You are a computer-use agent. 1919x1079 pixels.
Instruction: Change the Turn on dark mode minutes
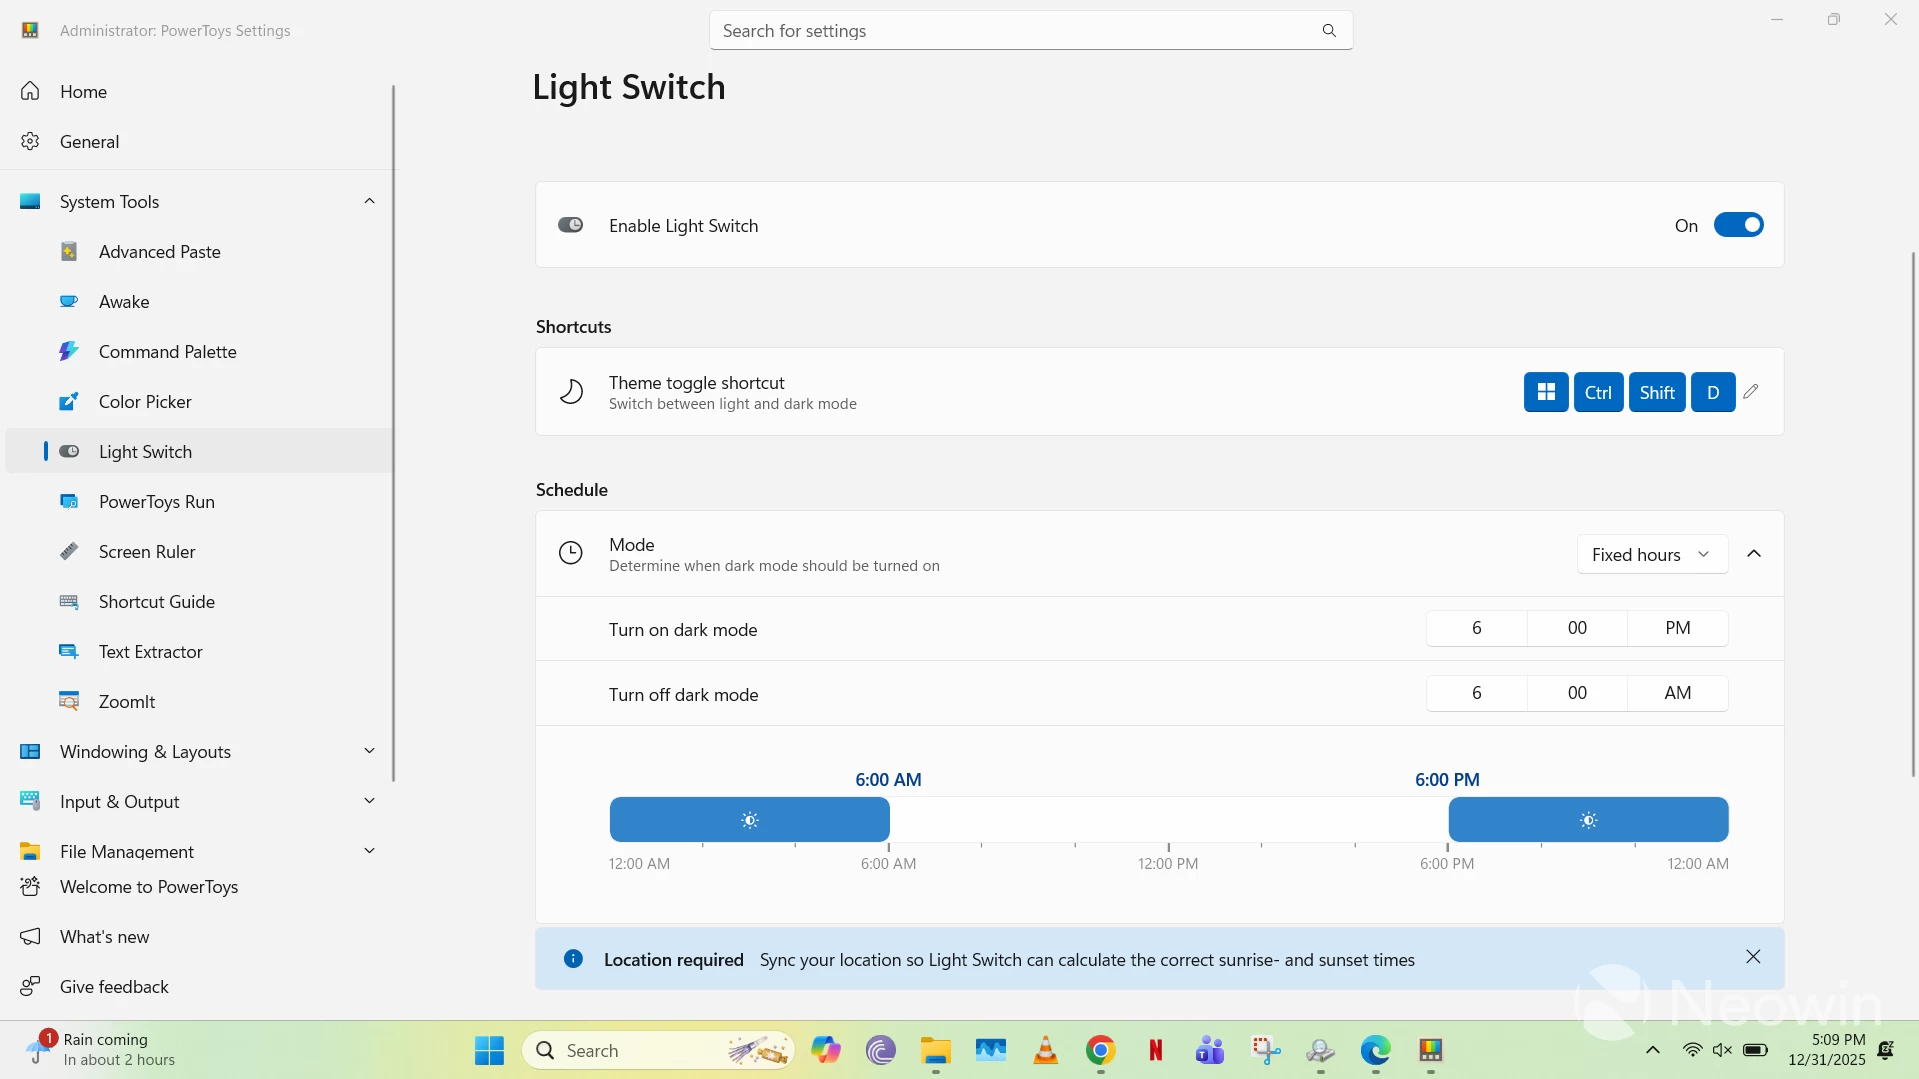coord(1577,628)
